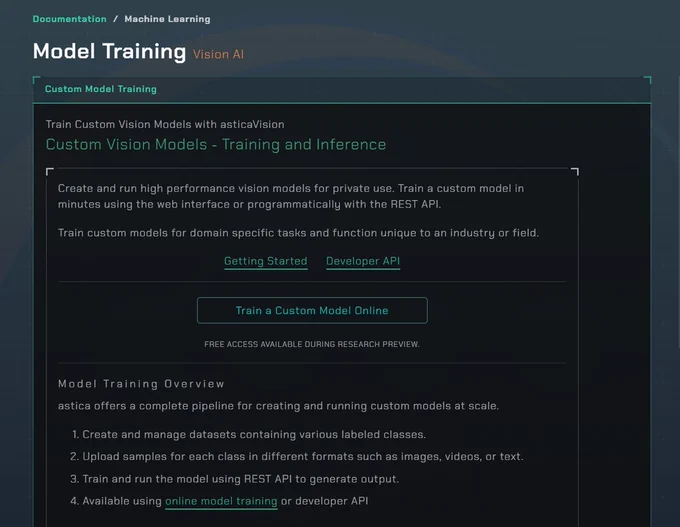Image resolution: width=680 pixels, height=527 pixels.
Task: Open the Getting Started link
Action: coord(265,261)
